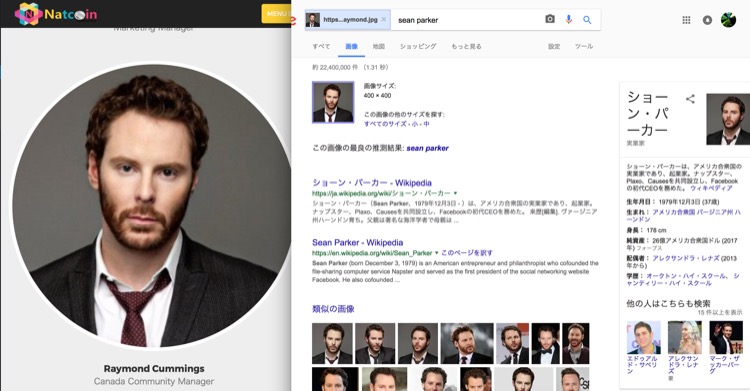Click the blue magnifier search icon
750x391 pixels.
(587, 20)
